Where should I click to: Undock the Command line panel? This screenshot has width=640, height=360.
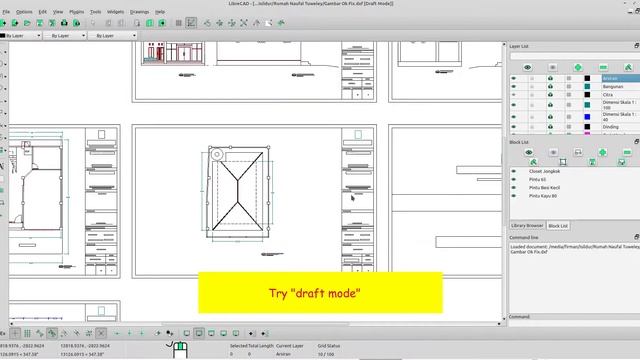pos(636,237)
